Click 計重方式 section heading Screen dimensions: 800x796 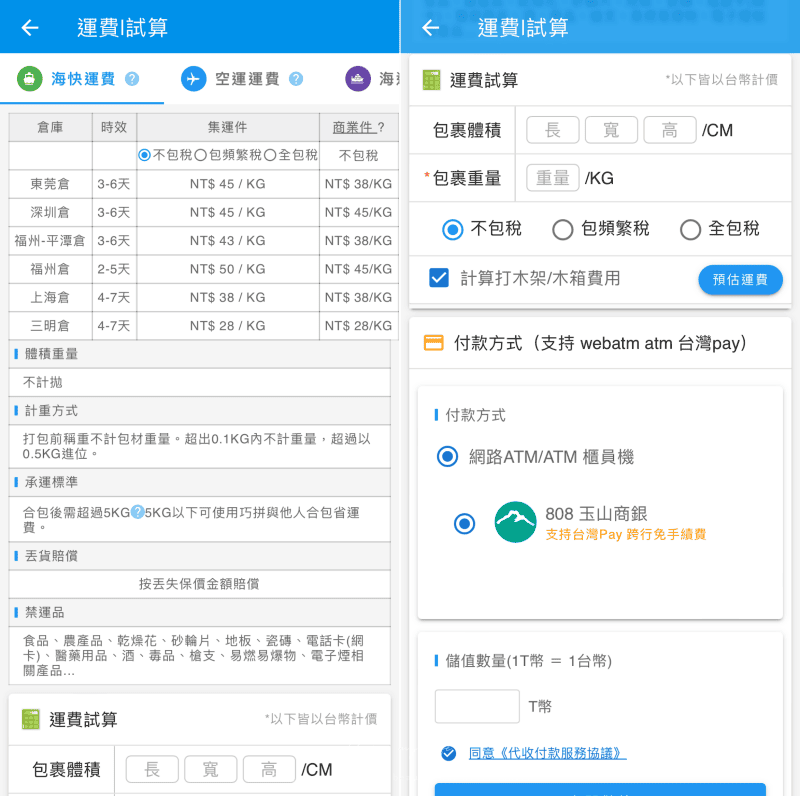[x=51, y=411]
